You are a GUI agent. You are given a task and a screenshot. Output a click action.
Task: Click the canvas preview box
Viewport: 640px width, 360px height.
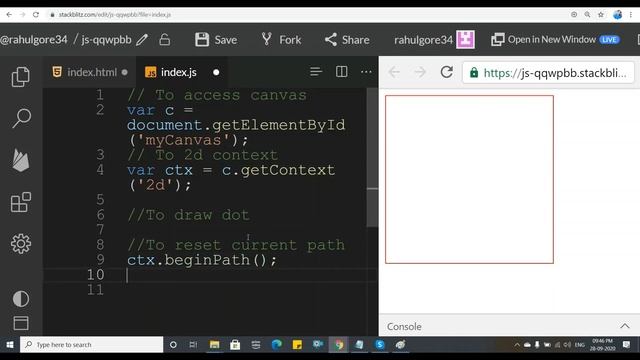pyautogui.click(x=469, y=180)
